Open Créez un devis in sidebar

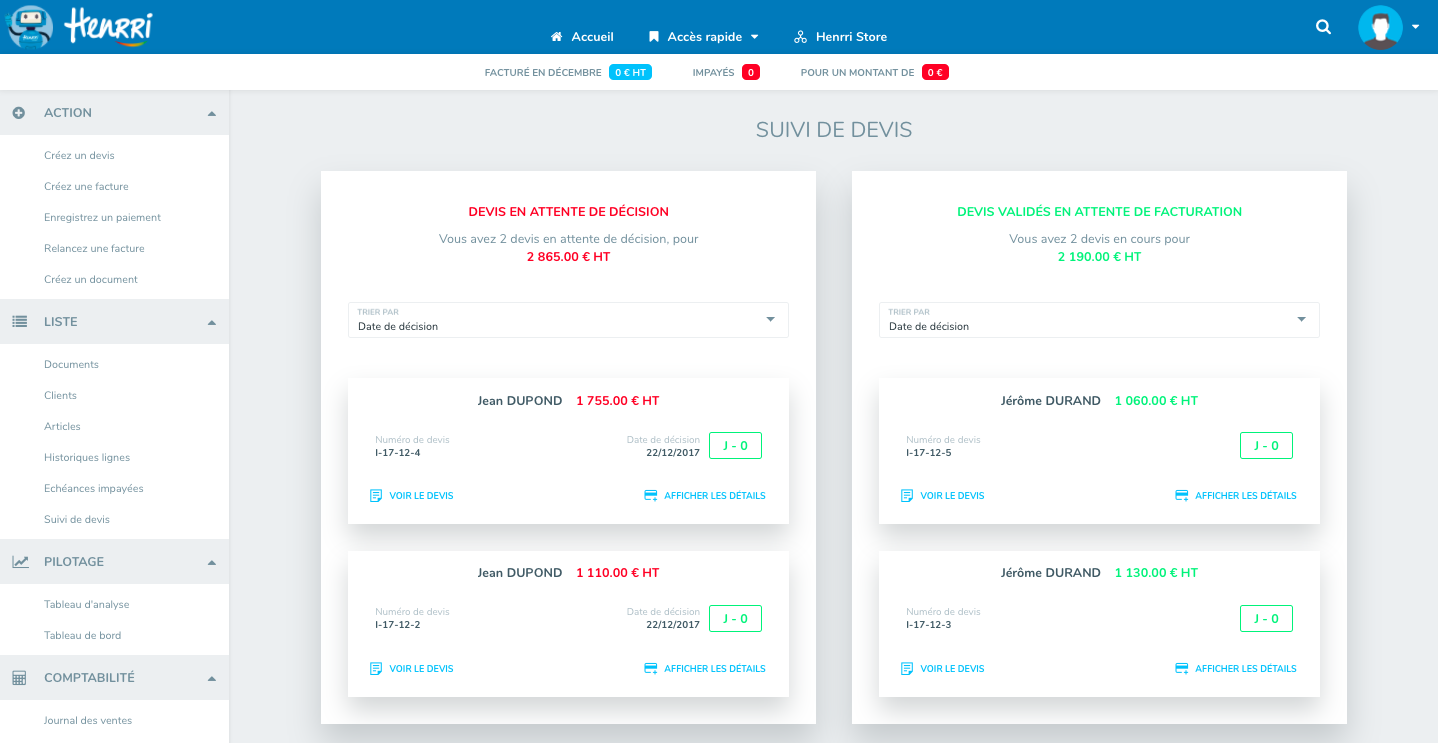coord(79,156)
